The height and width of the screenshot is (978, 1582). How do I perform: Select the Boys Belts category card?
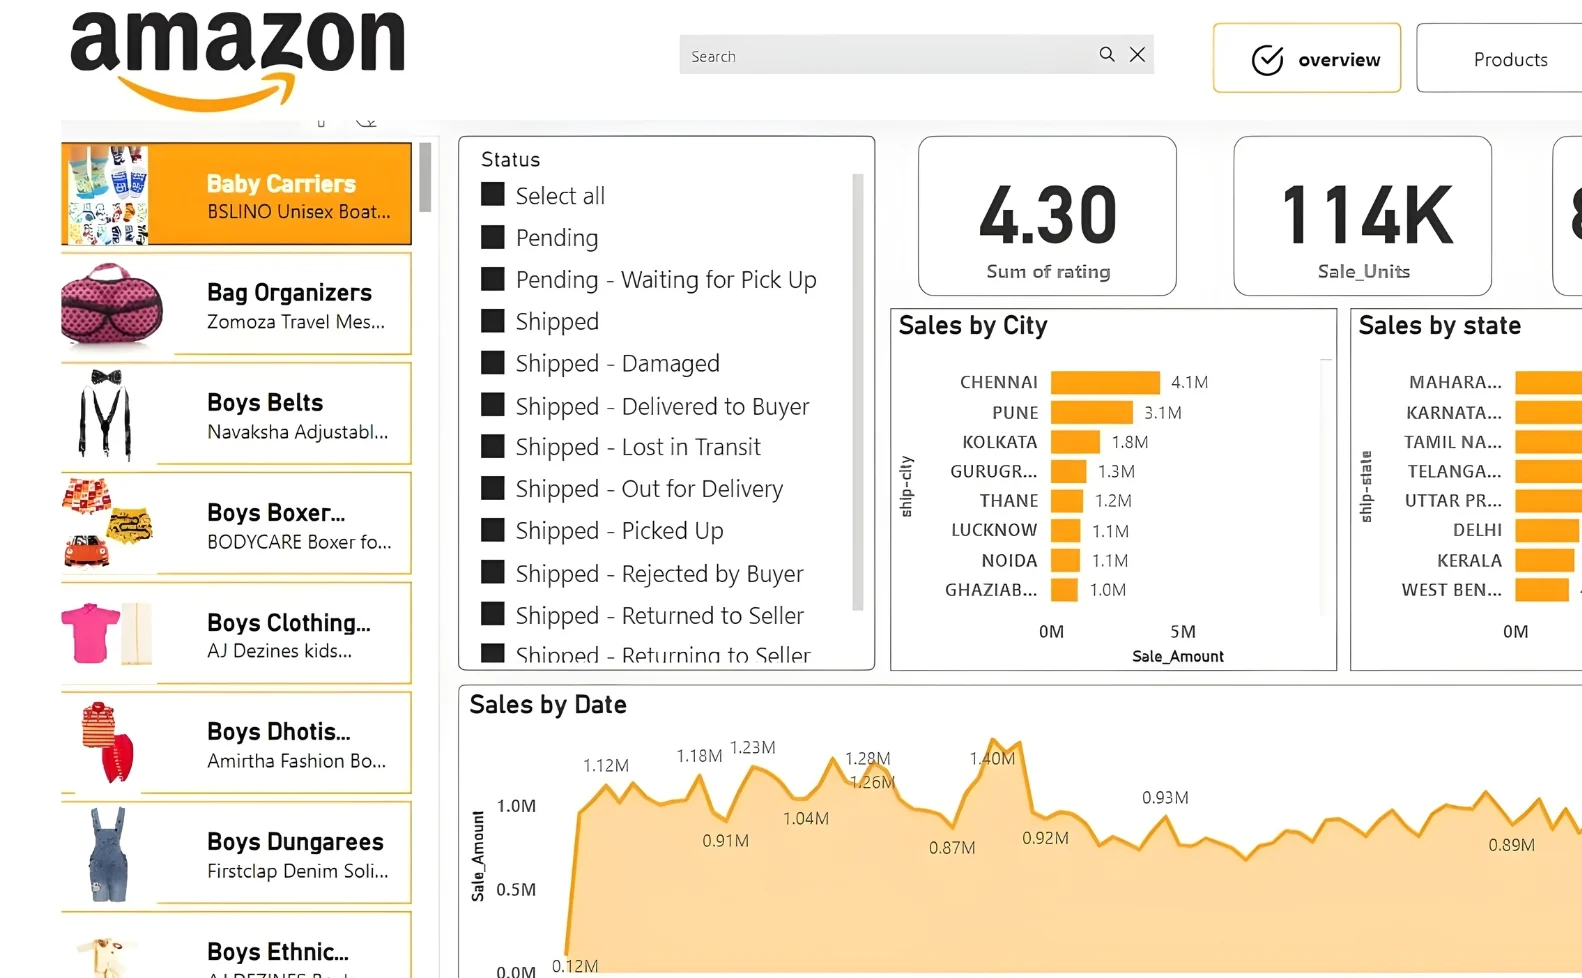[236, 414]
